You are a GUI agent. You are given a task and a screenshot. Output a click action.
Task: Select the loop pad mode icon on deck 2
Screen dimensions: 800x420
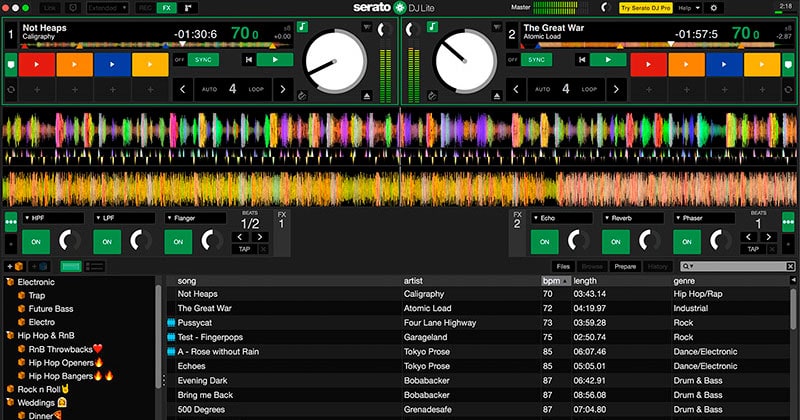click(x=788, y=90)
